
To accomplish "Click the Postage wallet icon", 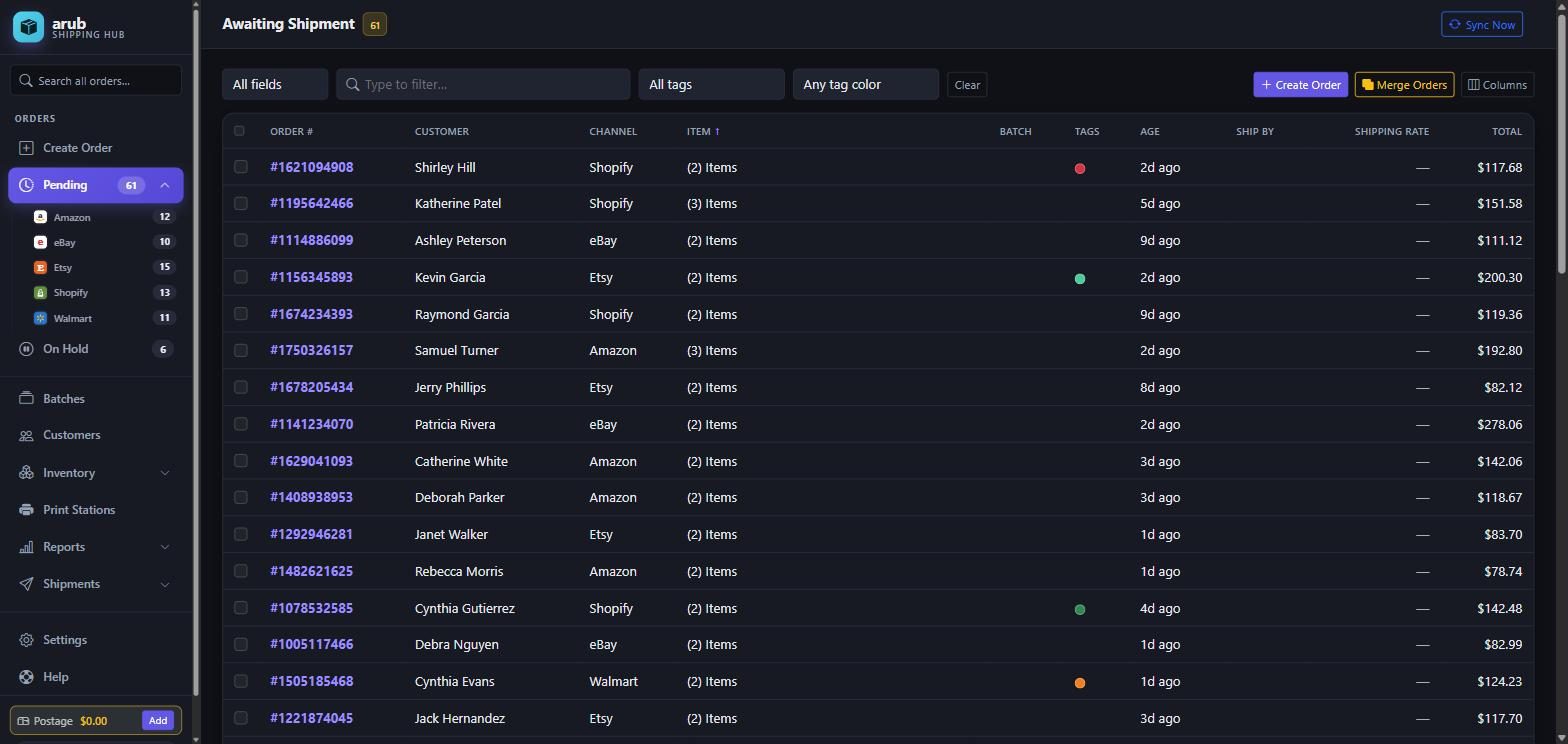I will click(x=23, y=721).
